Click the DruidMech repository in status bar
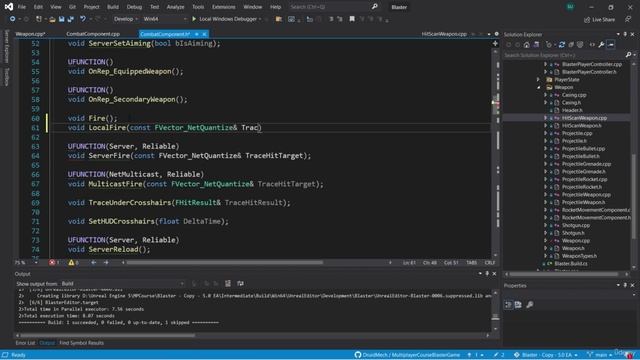This screenshot has width=640, height=360. [407, 355]
